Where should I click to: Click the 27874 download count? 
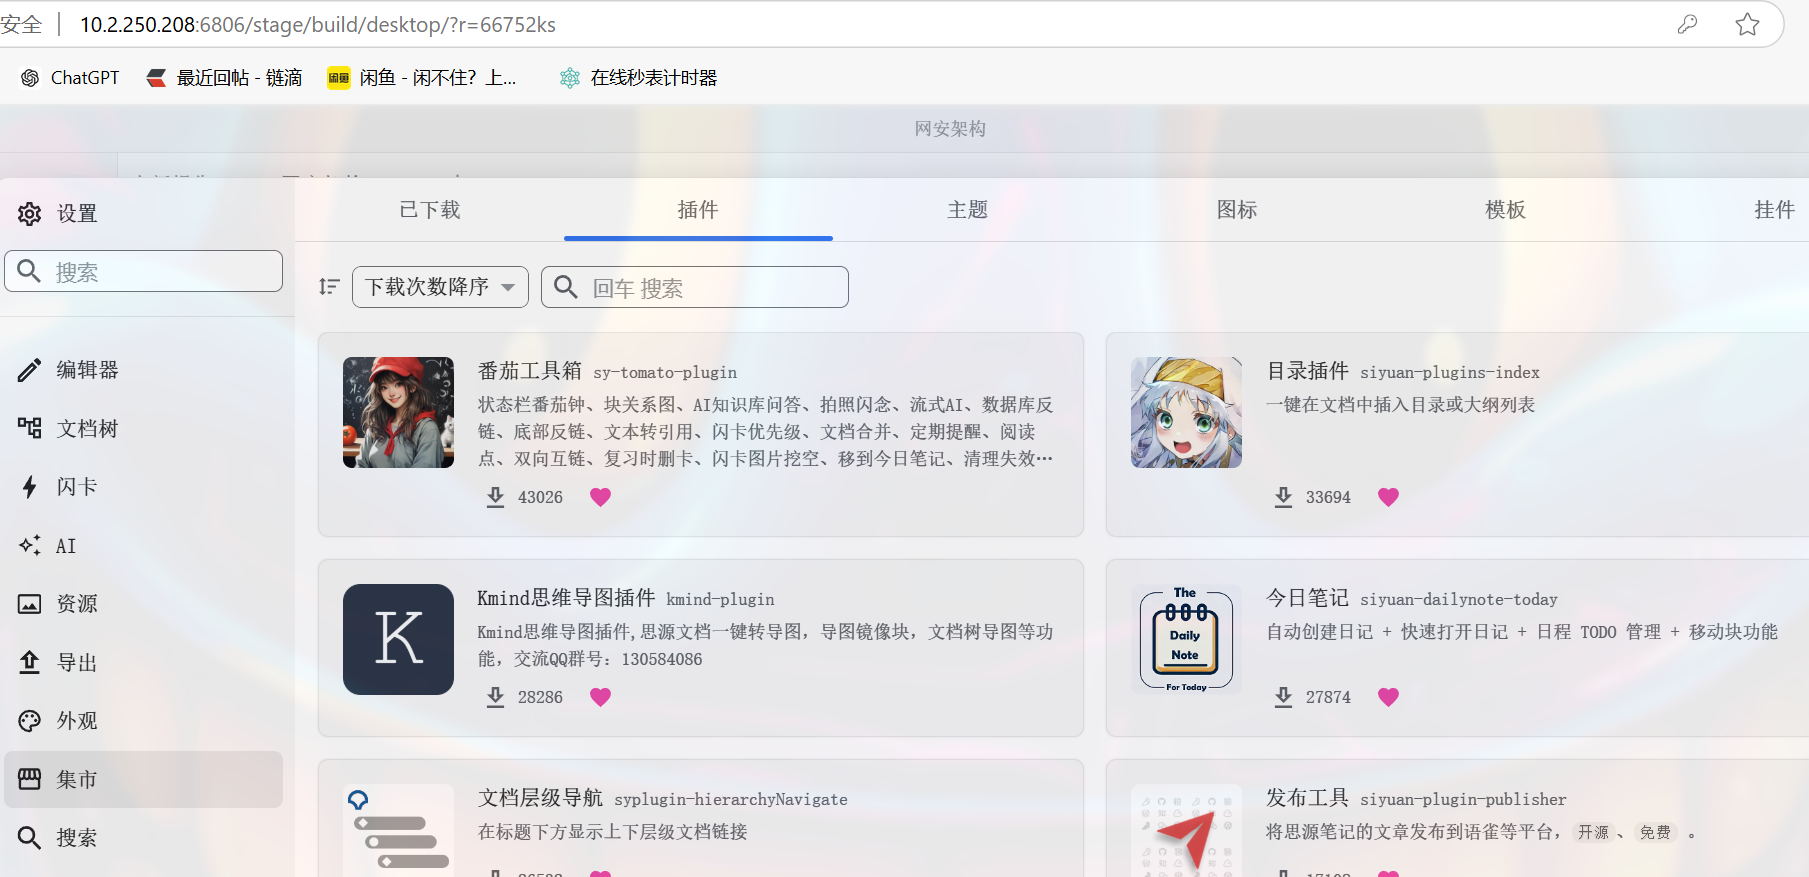[x=1328, y=698]
